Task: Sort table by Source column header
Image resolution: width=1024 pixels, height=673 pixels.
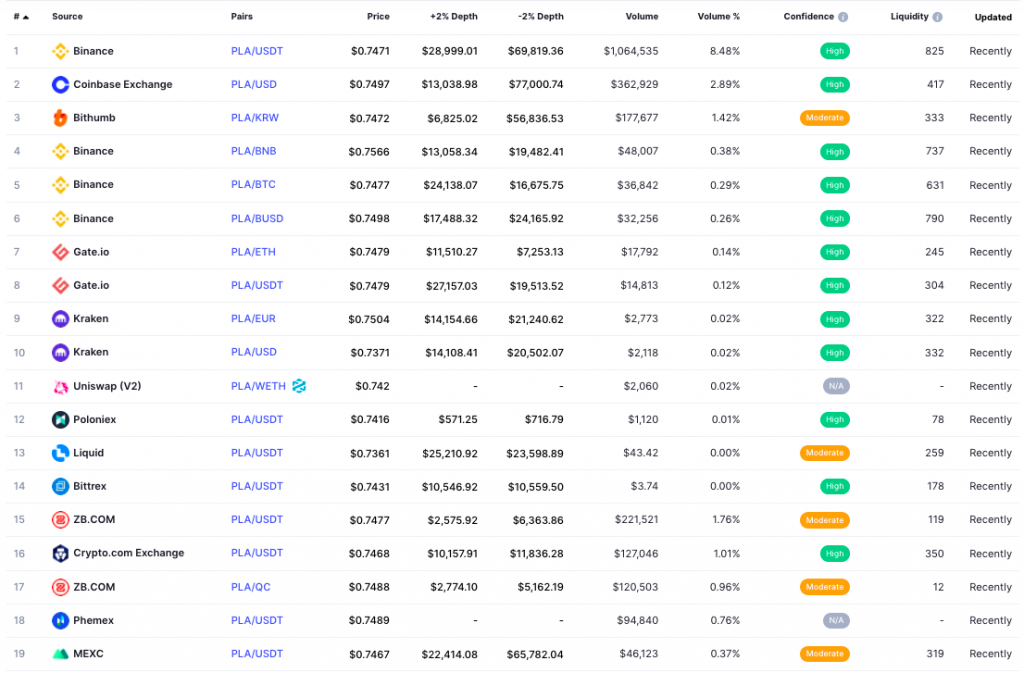Action: point(67,16)
